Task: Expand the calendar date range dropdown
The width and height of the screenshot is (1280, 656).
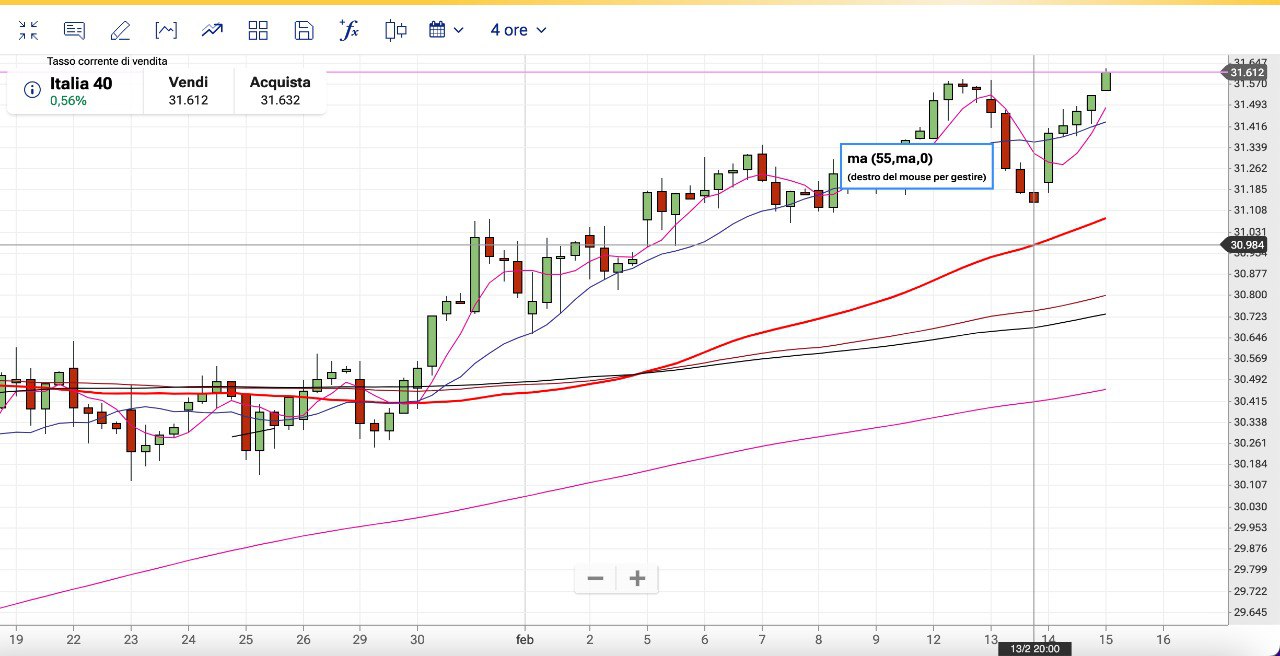Action: tap(446, 30)
